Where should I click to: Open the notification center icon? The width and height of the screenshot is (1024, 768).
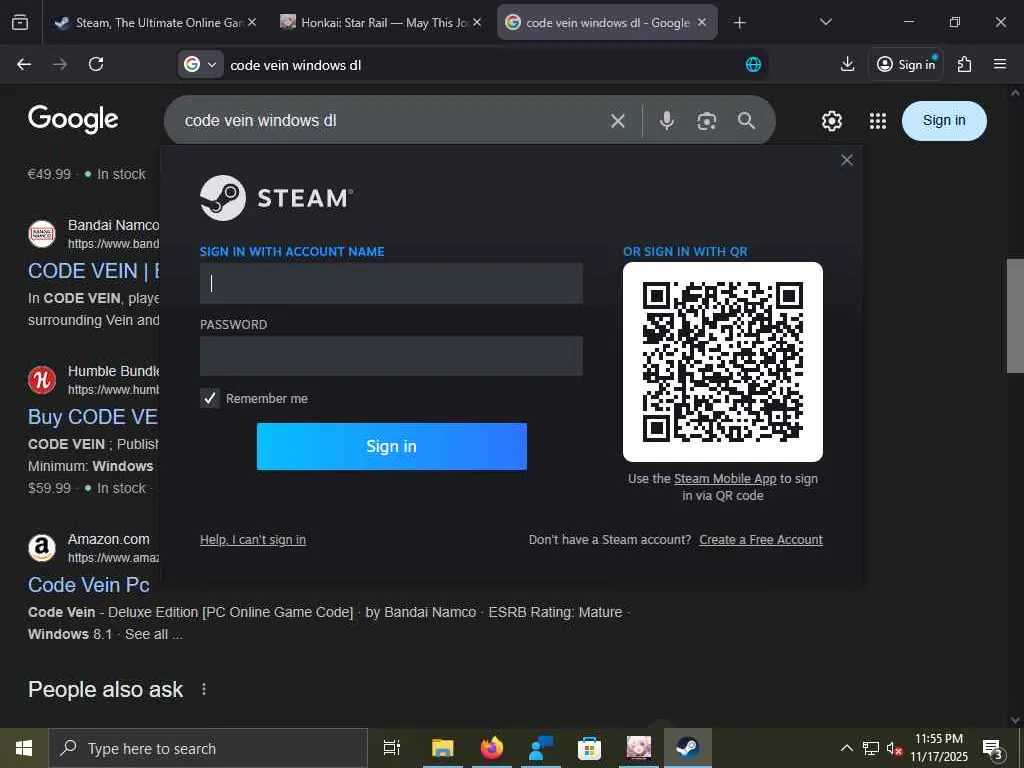[x=993, y=749]
